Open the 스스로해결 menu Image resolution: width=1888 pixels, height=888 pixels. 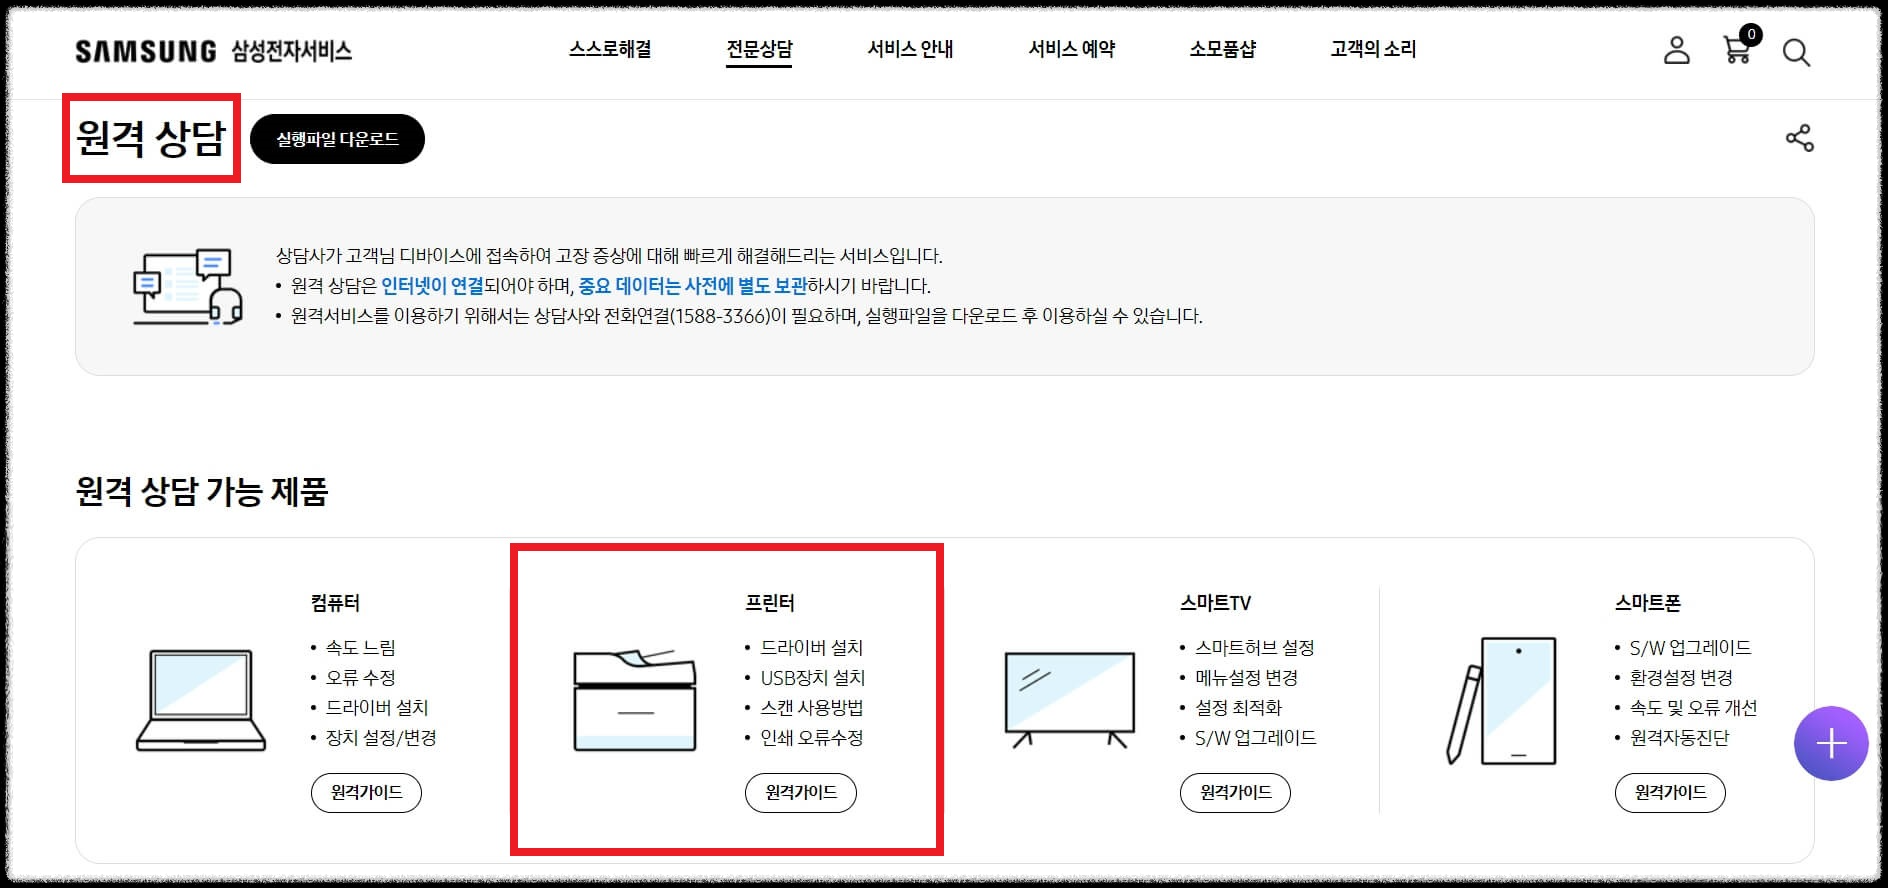pos(610,49)
